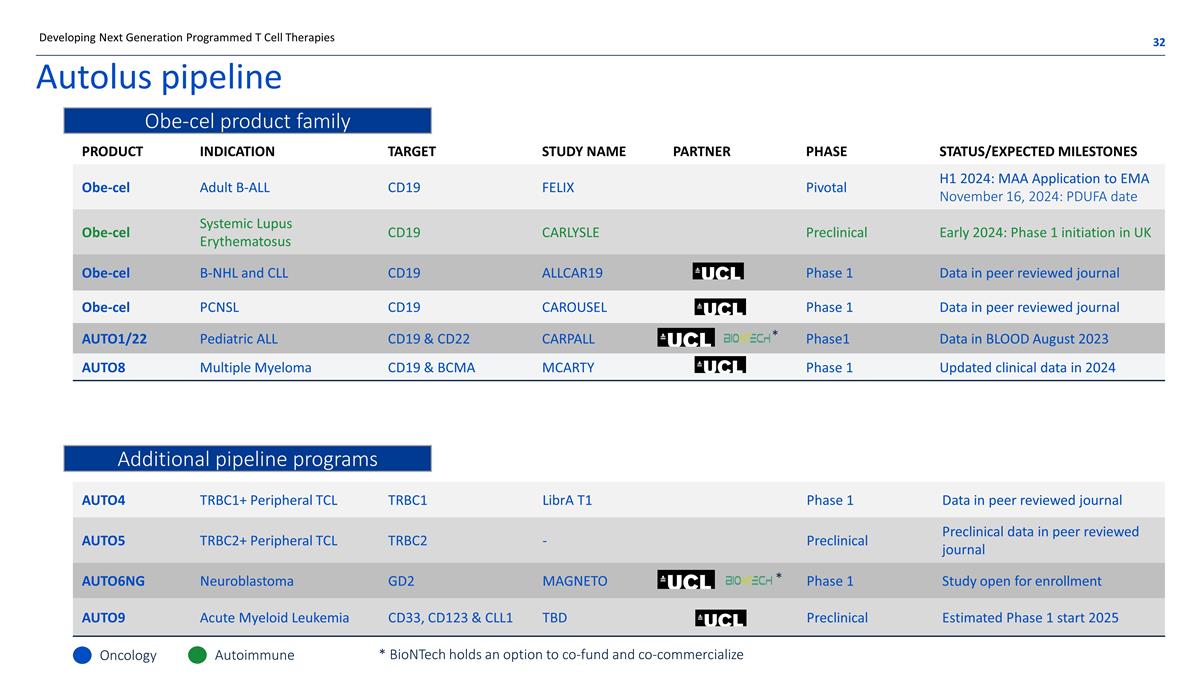Click the PHASE column header

click(826, 152)
